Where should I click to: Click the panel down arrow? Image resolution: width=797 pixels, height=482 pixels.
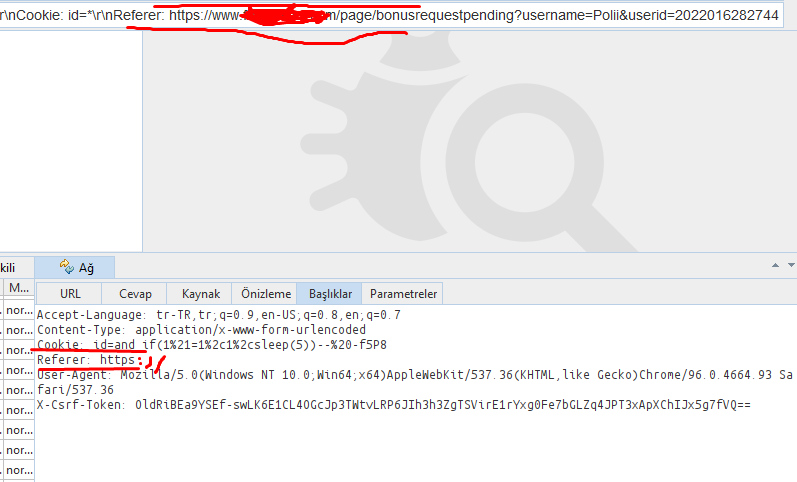point(791,265)
